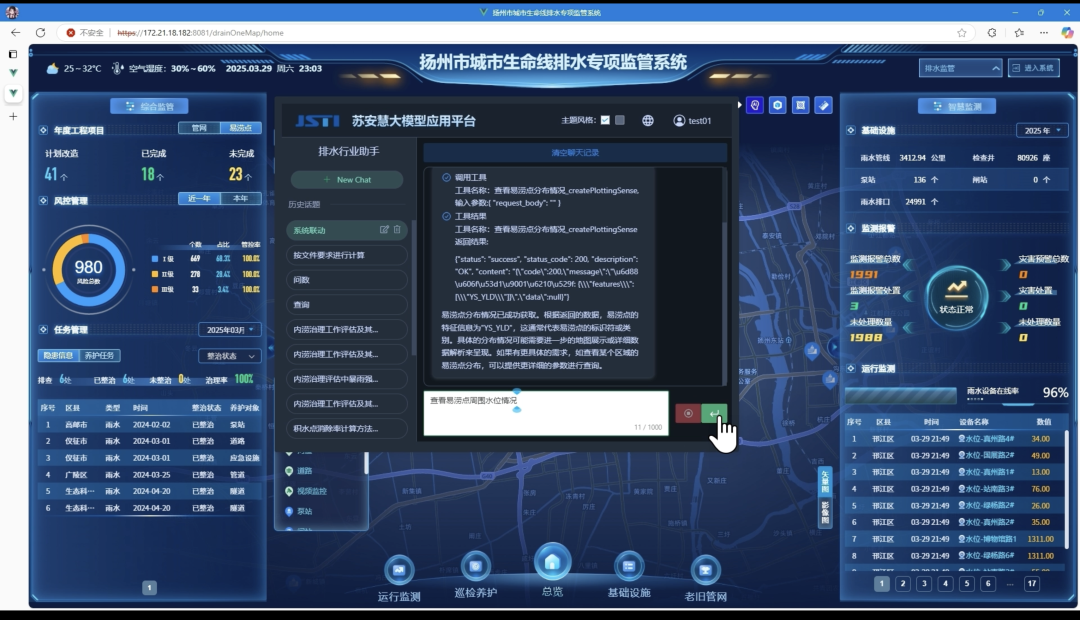Click the chat message input field

(545, 412)
